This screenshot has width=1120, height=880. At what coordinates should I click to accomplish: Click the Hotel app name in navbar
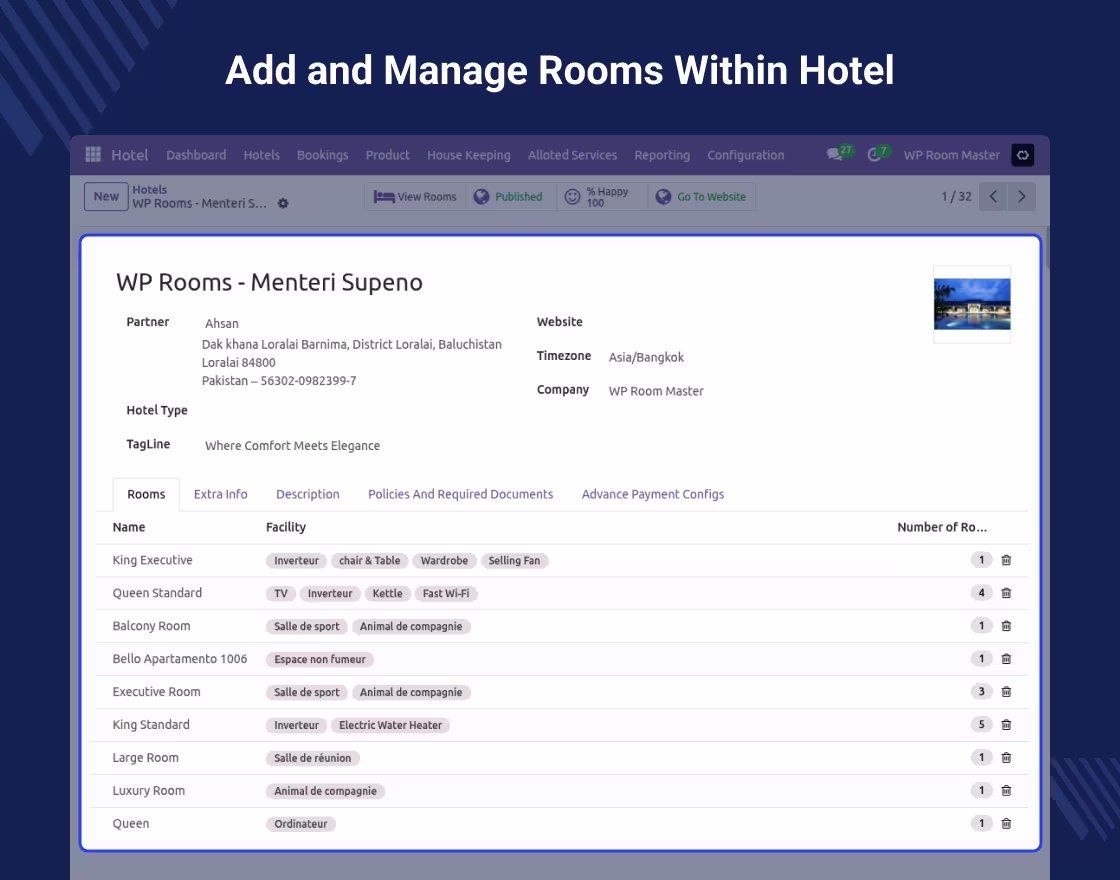[129, 155]
